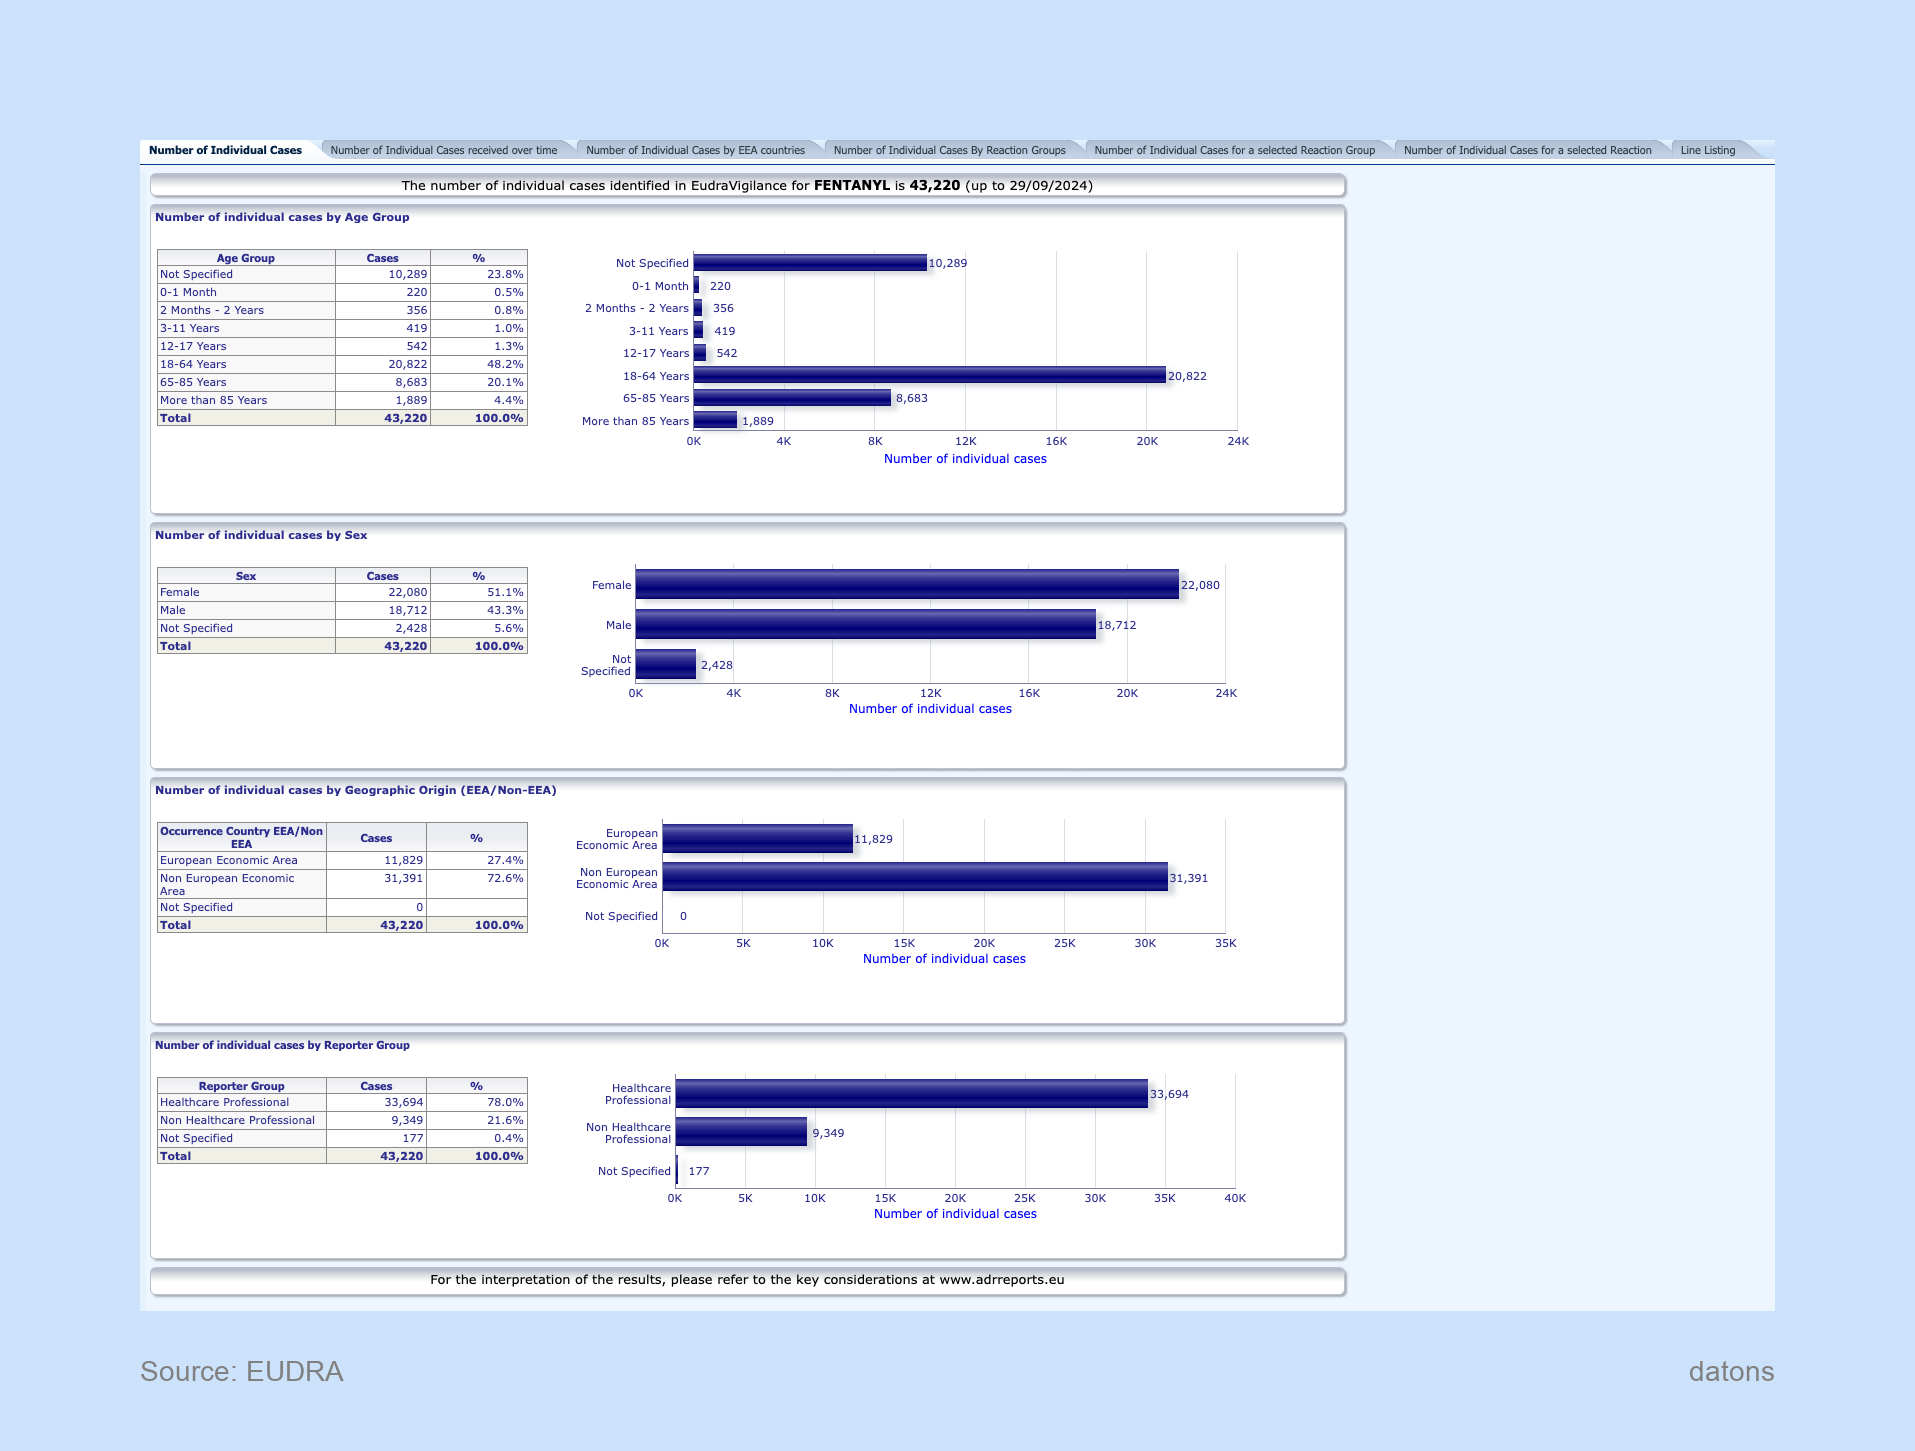Open Individual Cases by EEA countries tab
The height and width of the screenshot is (1451, 1915).
[695, 150]
